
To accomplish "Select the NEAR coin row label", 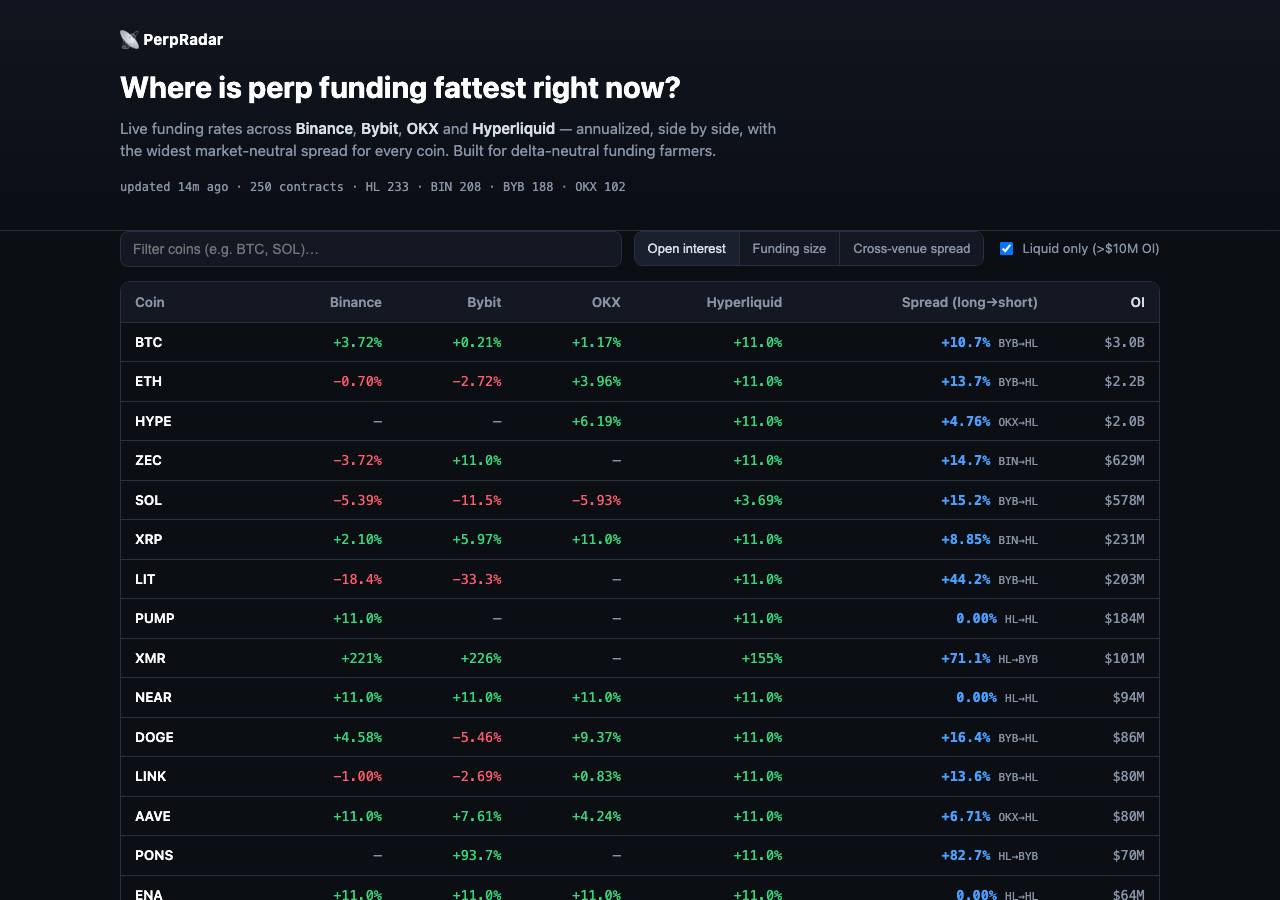I will 153,697.
